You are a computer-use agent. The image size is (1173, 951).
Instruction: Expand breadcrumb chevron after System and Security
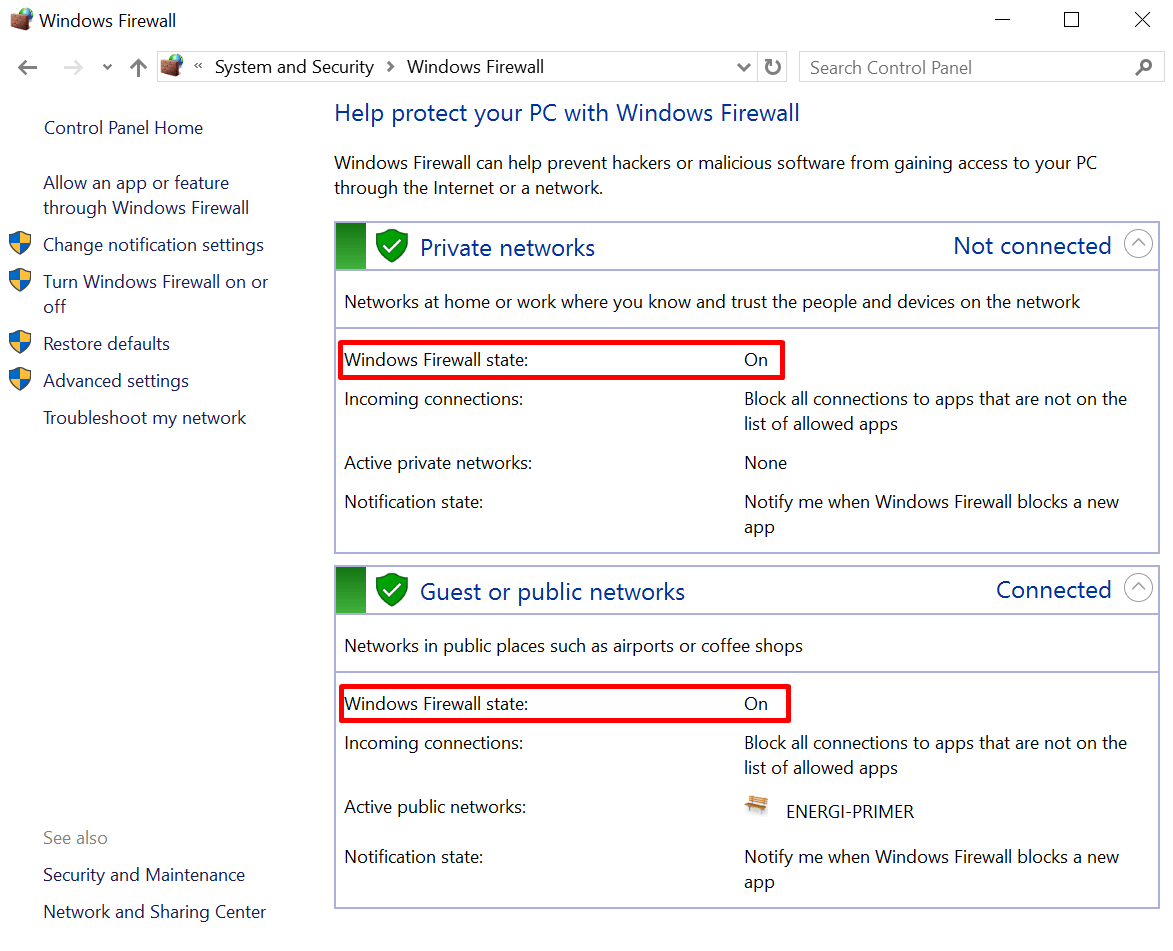click(390, 67)
